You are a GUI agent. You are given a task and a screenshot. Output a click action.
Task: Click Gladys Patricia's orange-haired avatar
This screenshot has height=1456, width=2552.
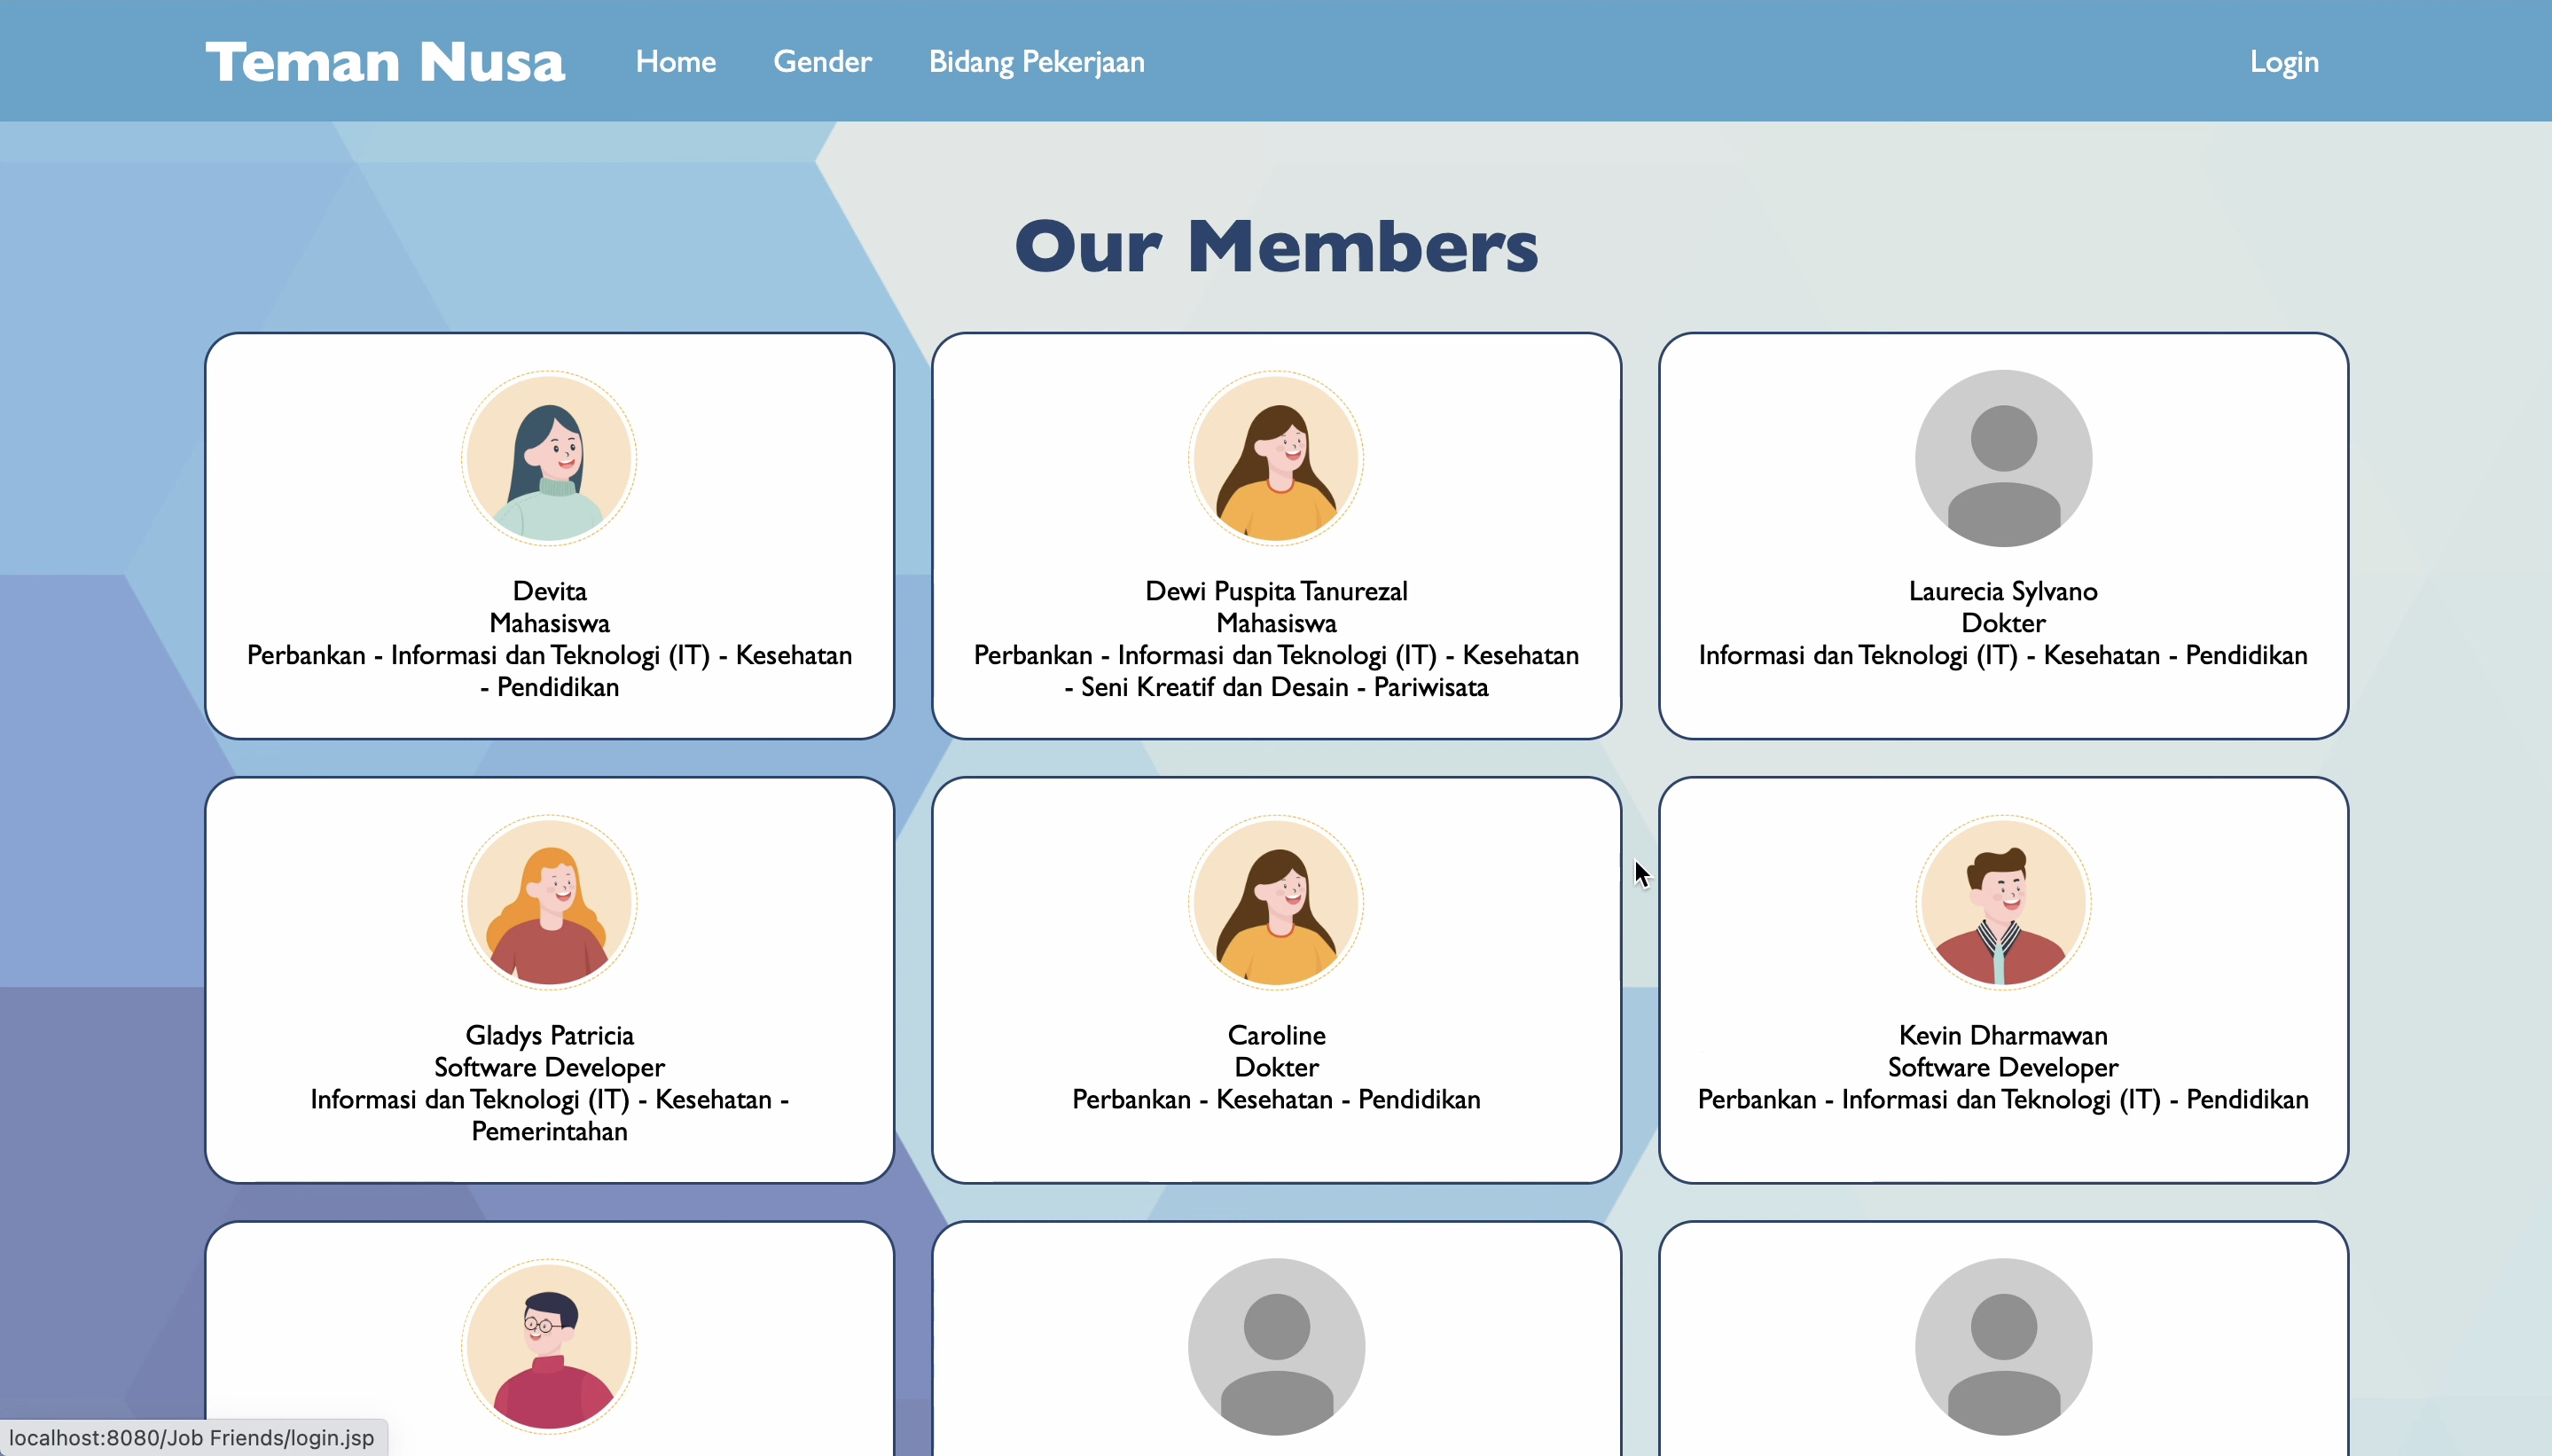[x=549, y=902]
